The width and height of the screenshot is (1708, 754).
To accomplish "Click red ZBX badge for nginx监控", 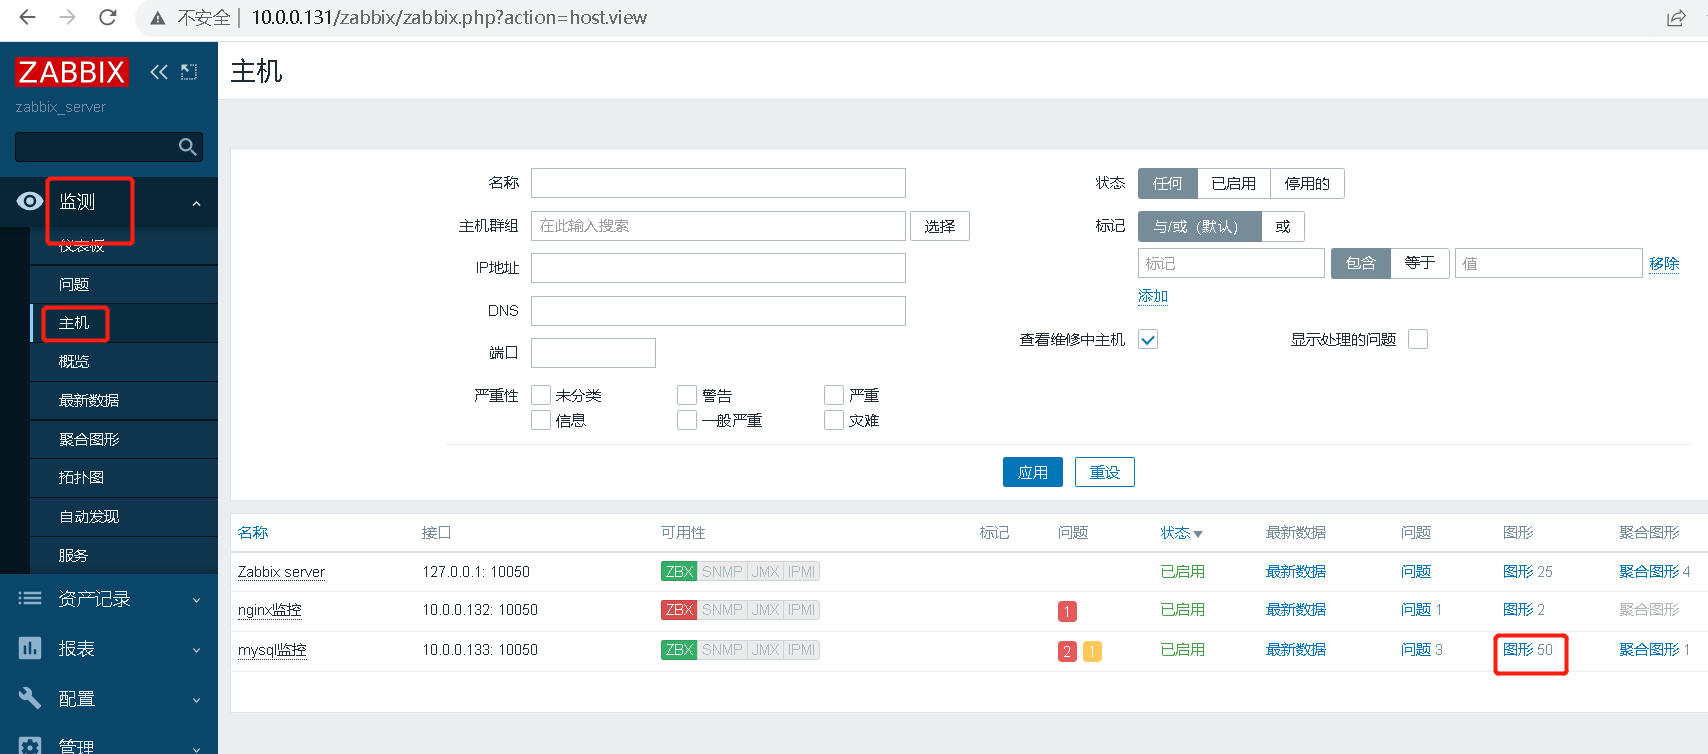I will click(x=679, y=610).
